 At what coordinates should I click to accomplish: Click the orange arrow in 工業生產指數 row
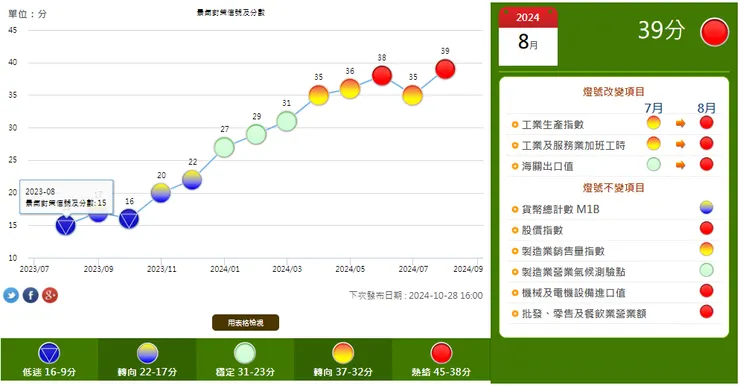point(680,123)
